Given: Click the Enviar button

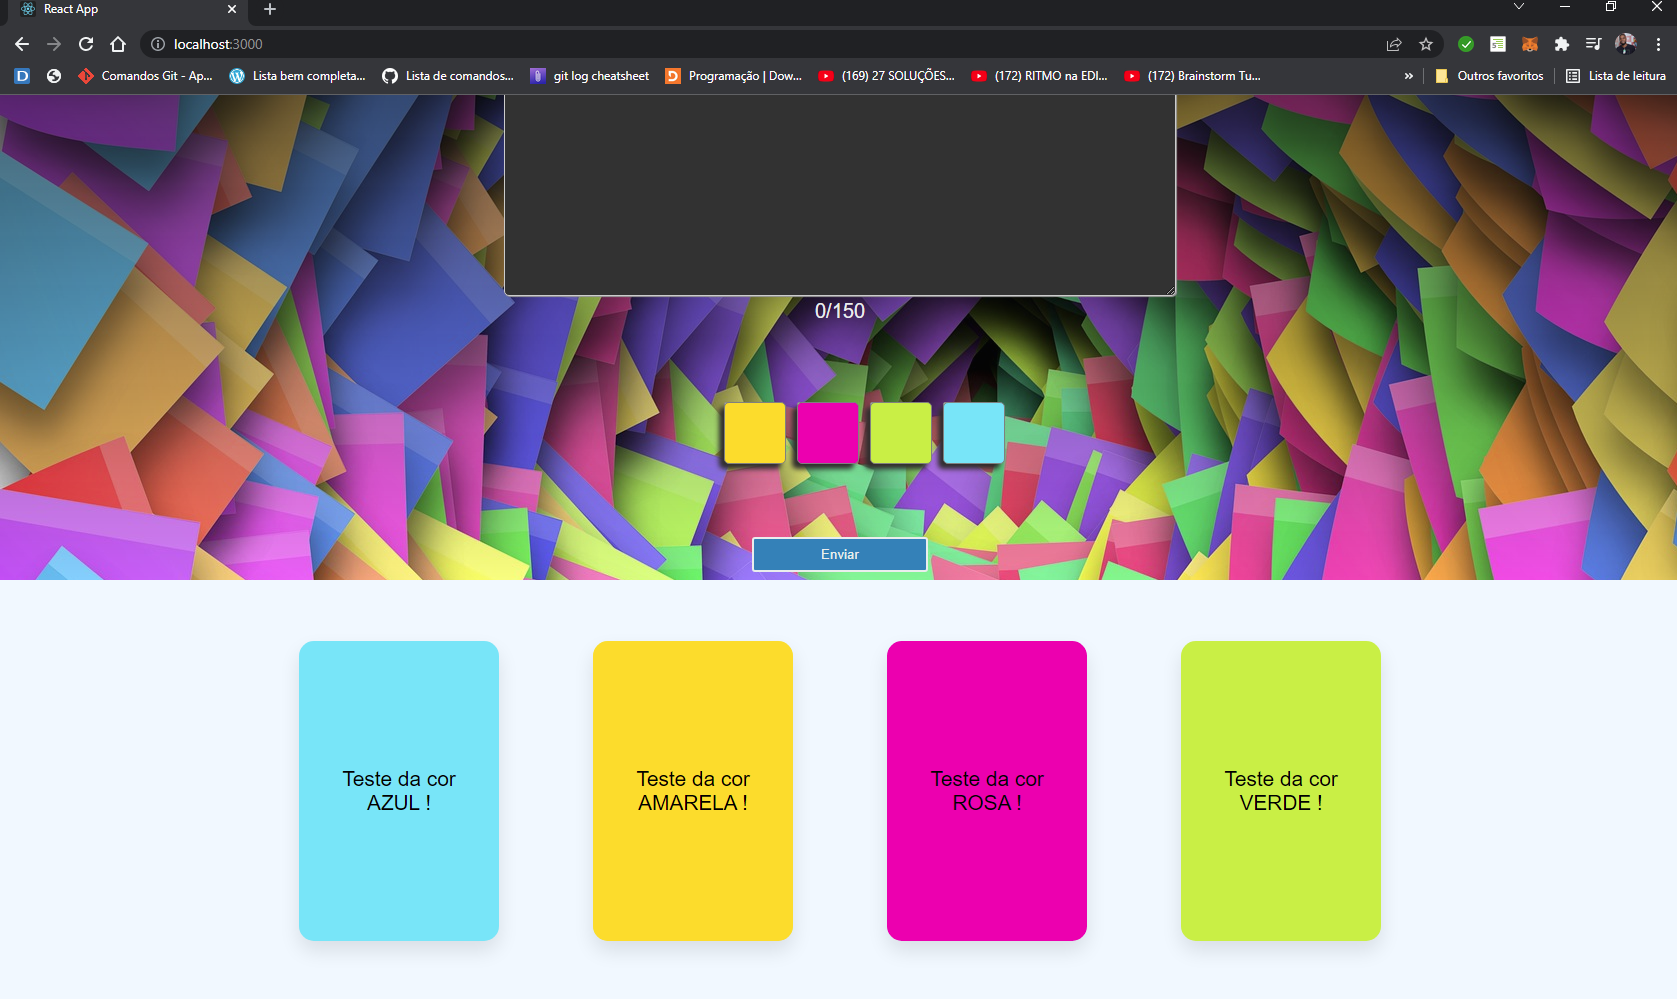Looking at the screenshot, I should 839,554.
